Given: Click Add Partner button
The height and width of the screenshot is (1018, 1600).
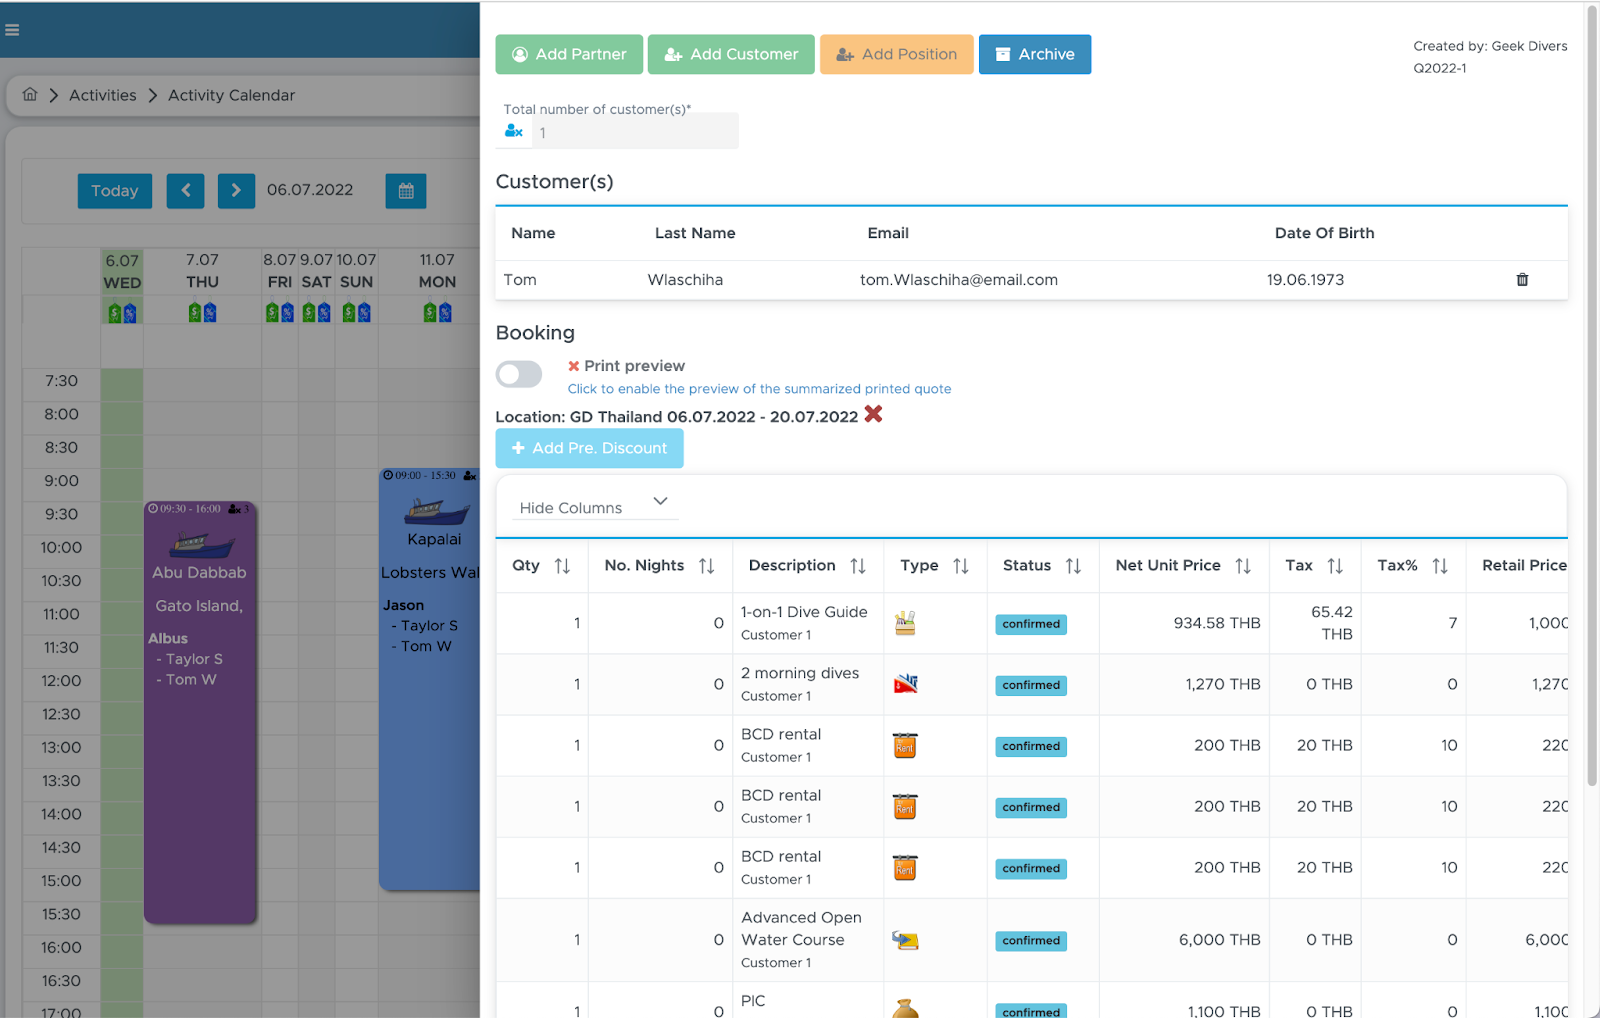Looking at the screenshot, I should (x=569, y=54).
